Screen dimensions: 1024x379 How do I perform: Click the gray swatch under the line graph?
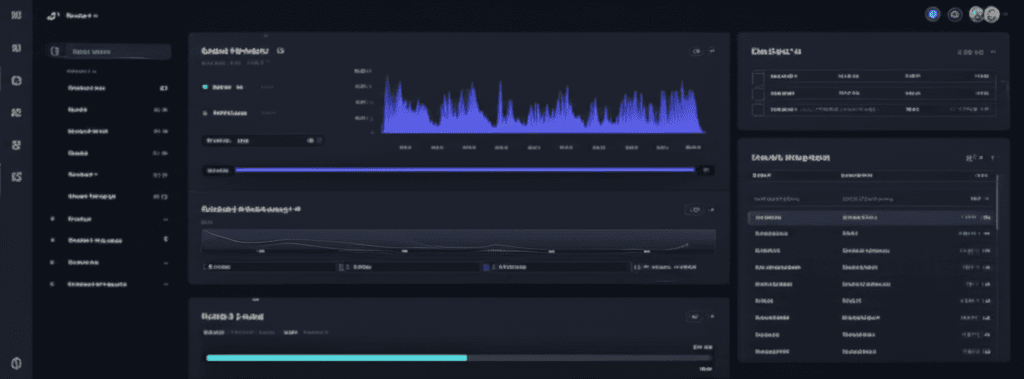(341, 267)
